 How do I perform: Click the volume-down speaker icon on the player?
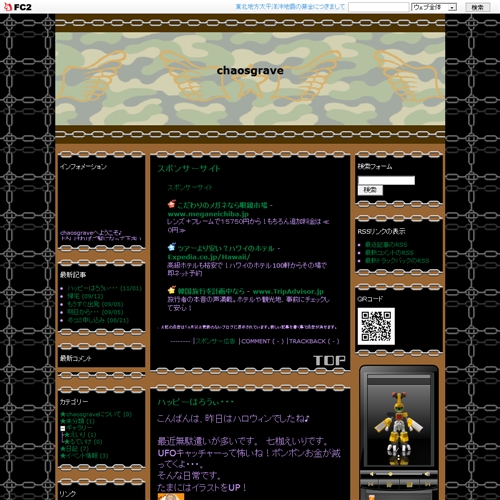372,474
